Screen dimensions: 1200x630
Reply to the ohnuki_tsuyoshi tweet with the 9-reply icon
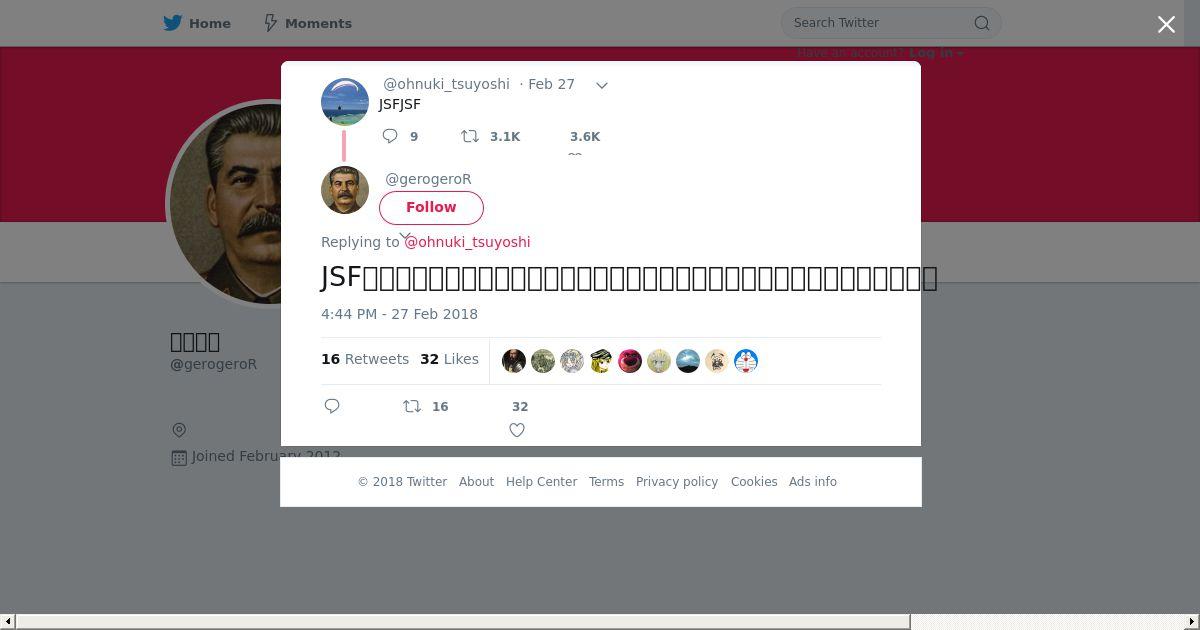pos(390,136)
